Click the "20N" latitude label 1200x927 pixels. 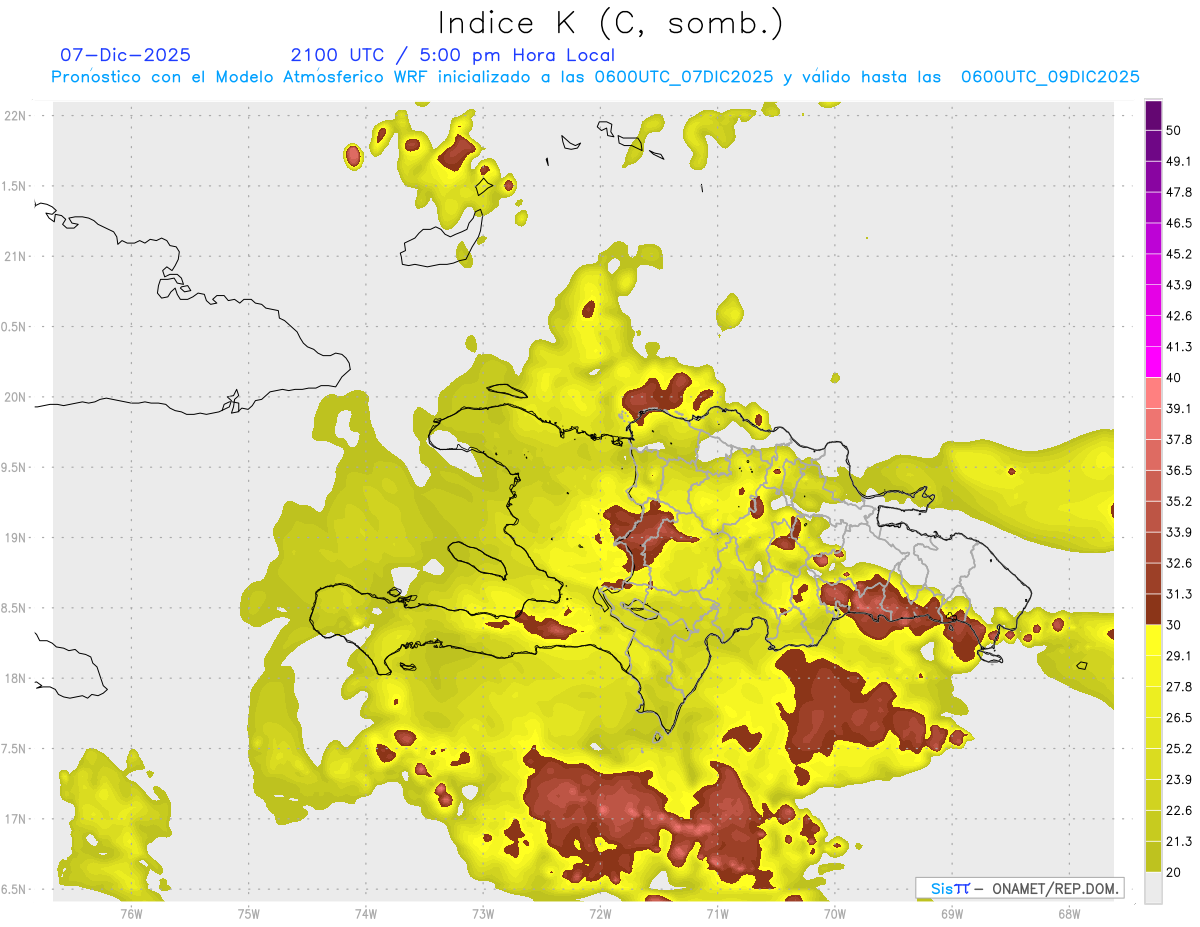pyautogui.click(x=15, y=397)
